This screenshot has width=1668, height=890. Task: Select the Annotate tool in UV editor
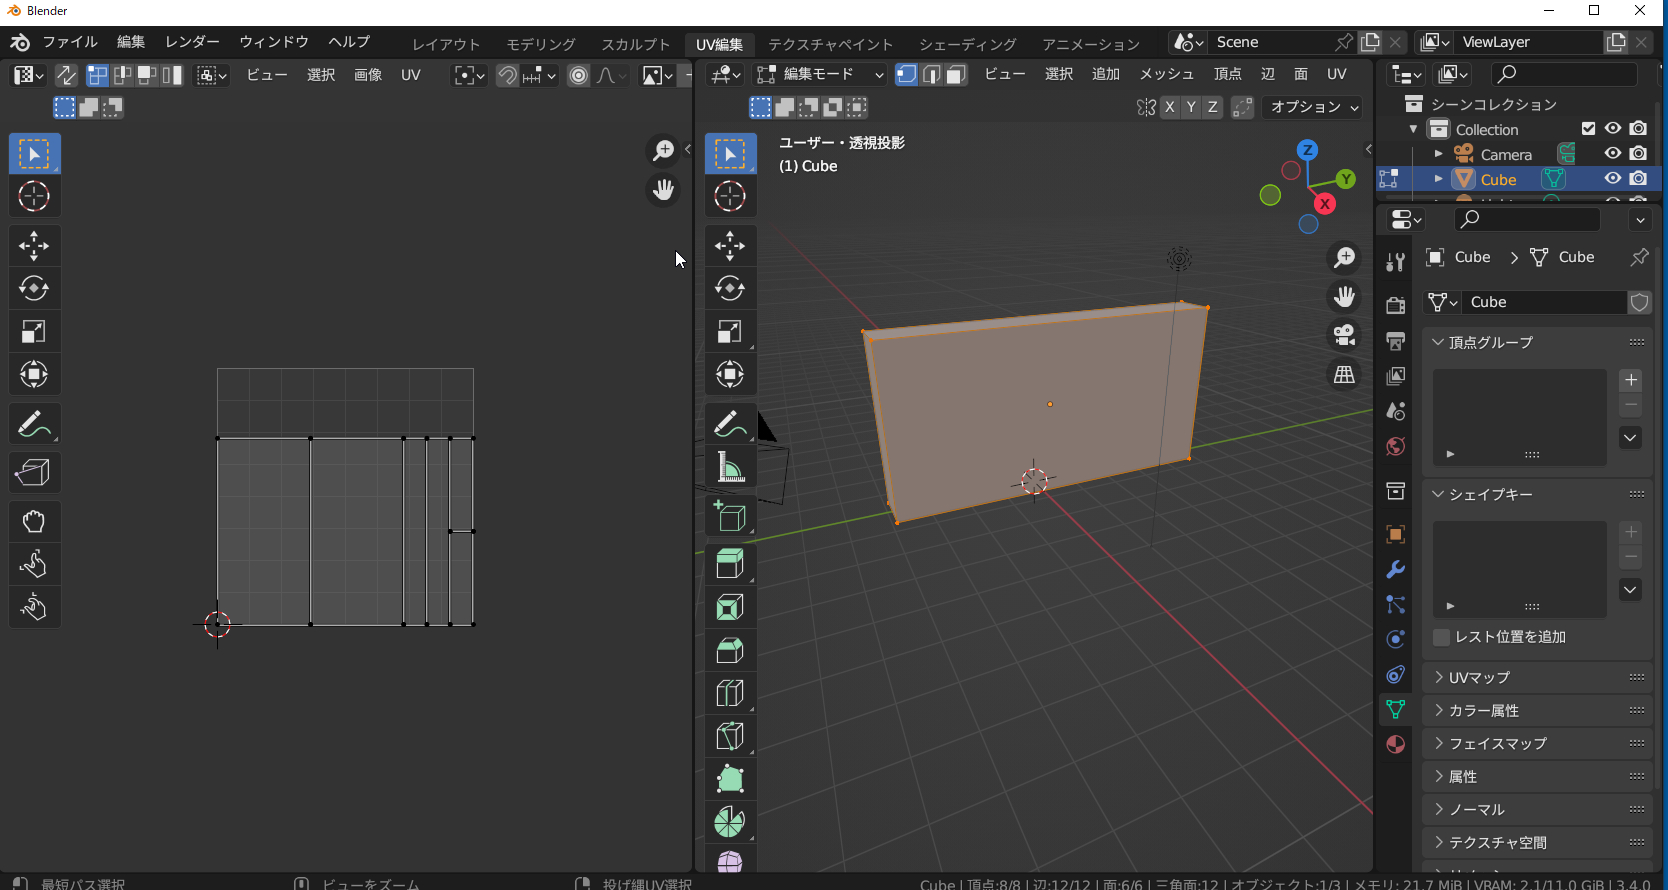pyautogui.click(x=34, y=424)
